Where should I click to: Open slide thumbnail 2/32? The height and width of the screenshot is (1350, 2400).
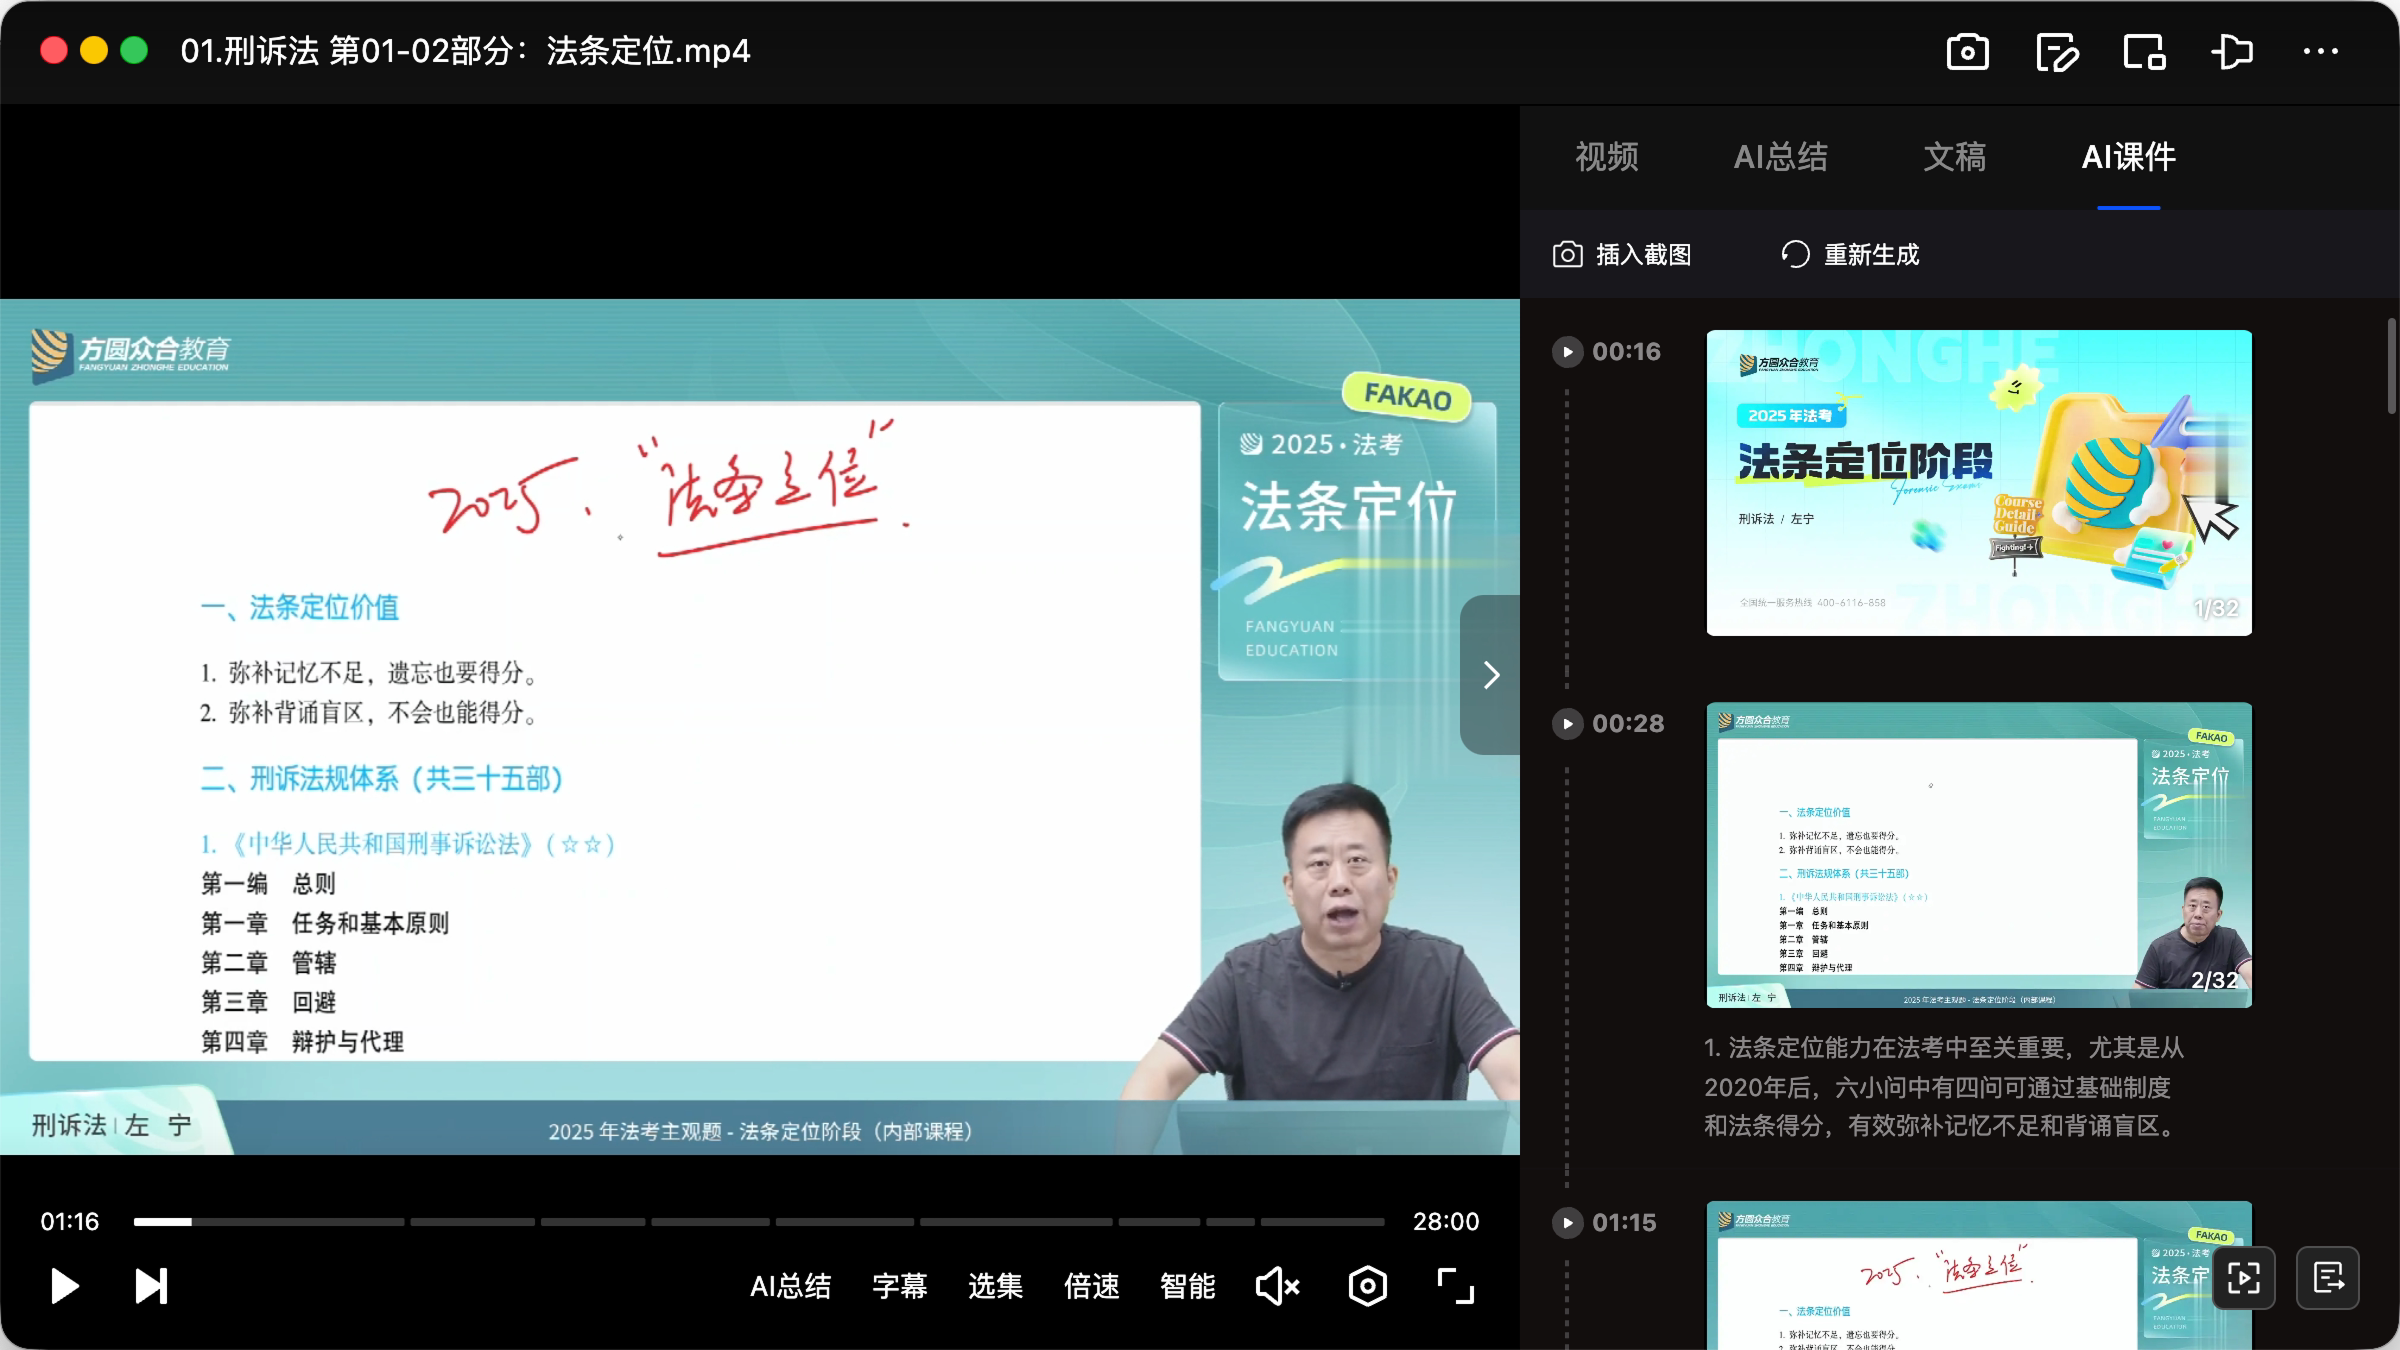coord(1979,855)
